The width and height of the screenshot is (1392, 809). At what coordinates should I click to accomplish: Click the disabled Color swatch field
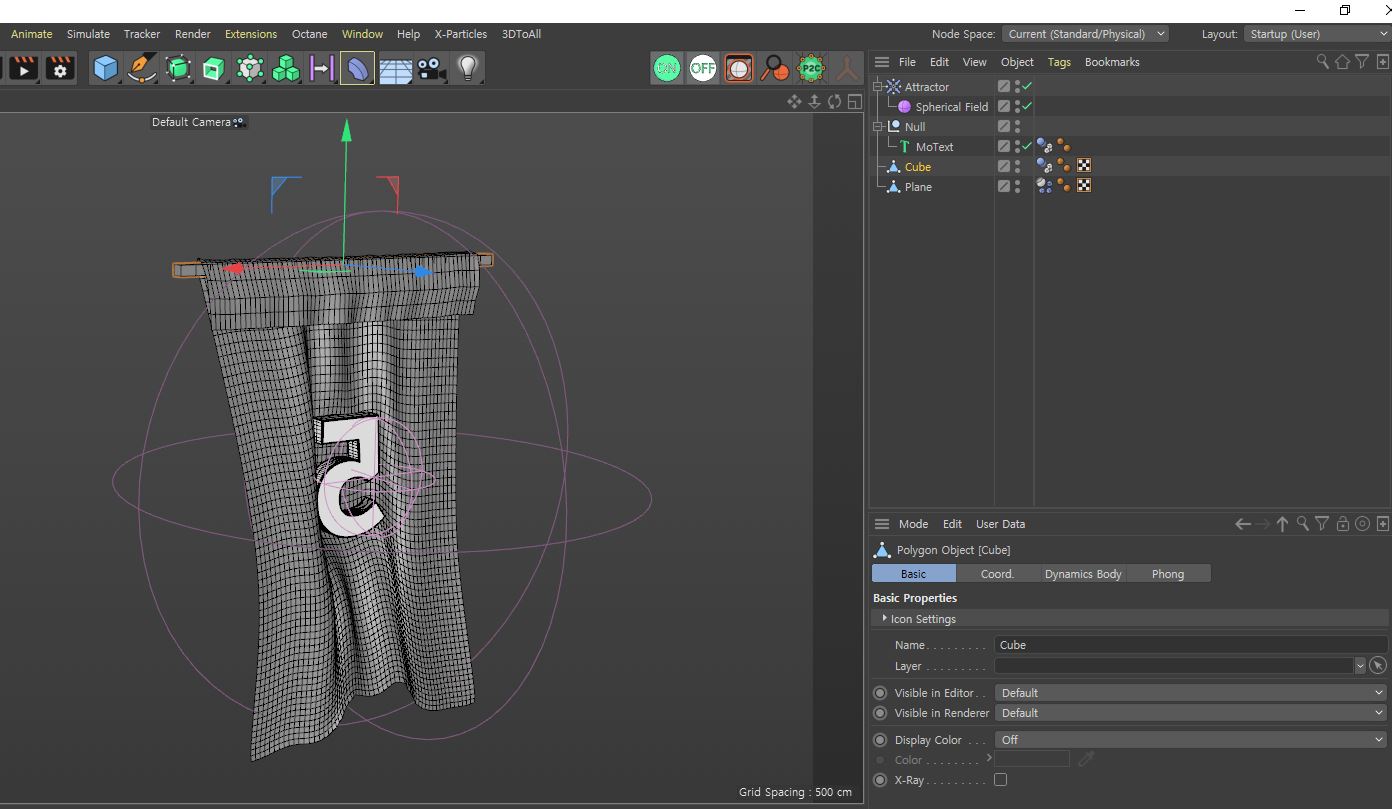1032,760
